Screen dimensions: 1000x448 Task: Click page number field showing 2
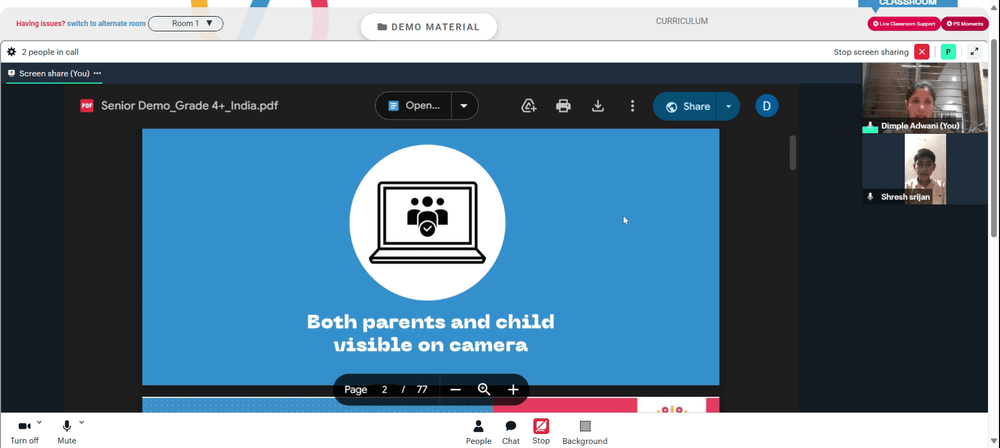click(385, 390)
